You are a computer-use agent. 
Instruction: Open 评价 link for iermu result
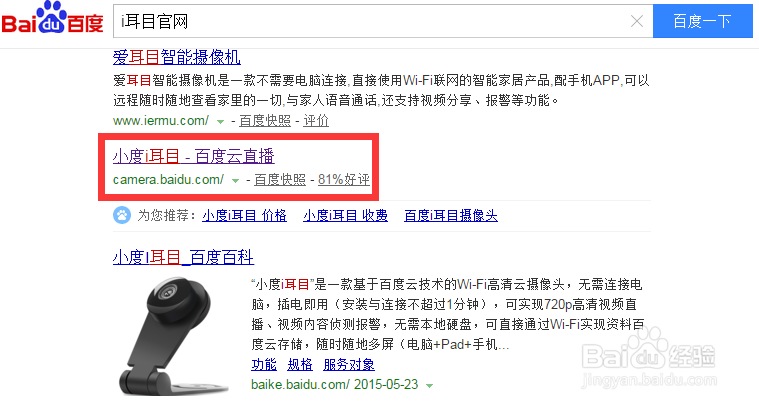coord(316,121)
